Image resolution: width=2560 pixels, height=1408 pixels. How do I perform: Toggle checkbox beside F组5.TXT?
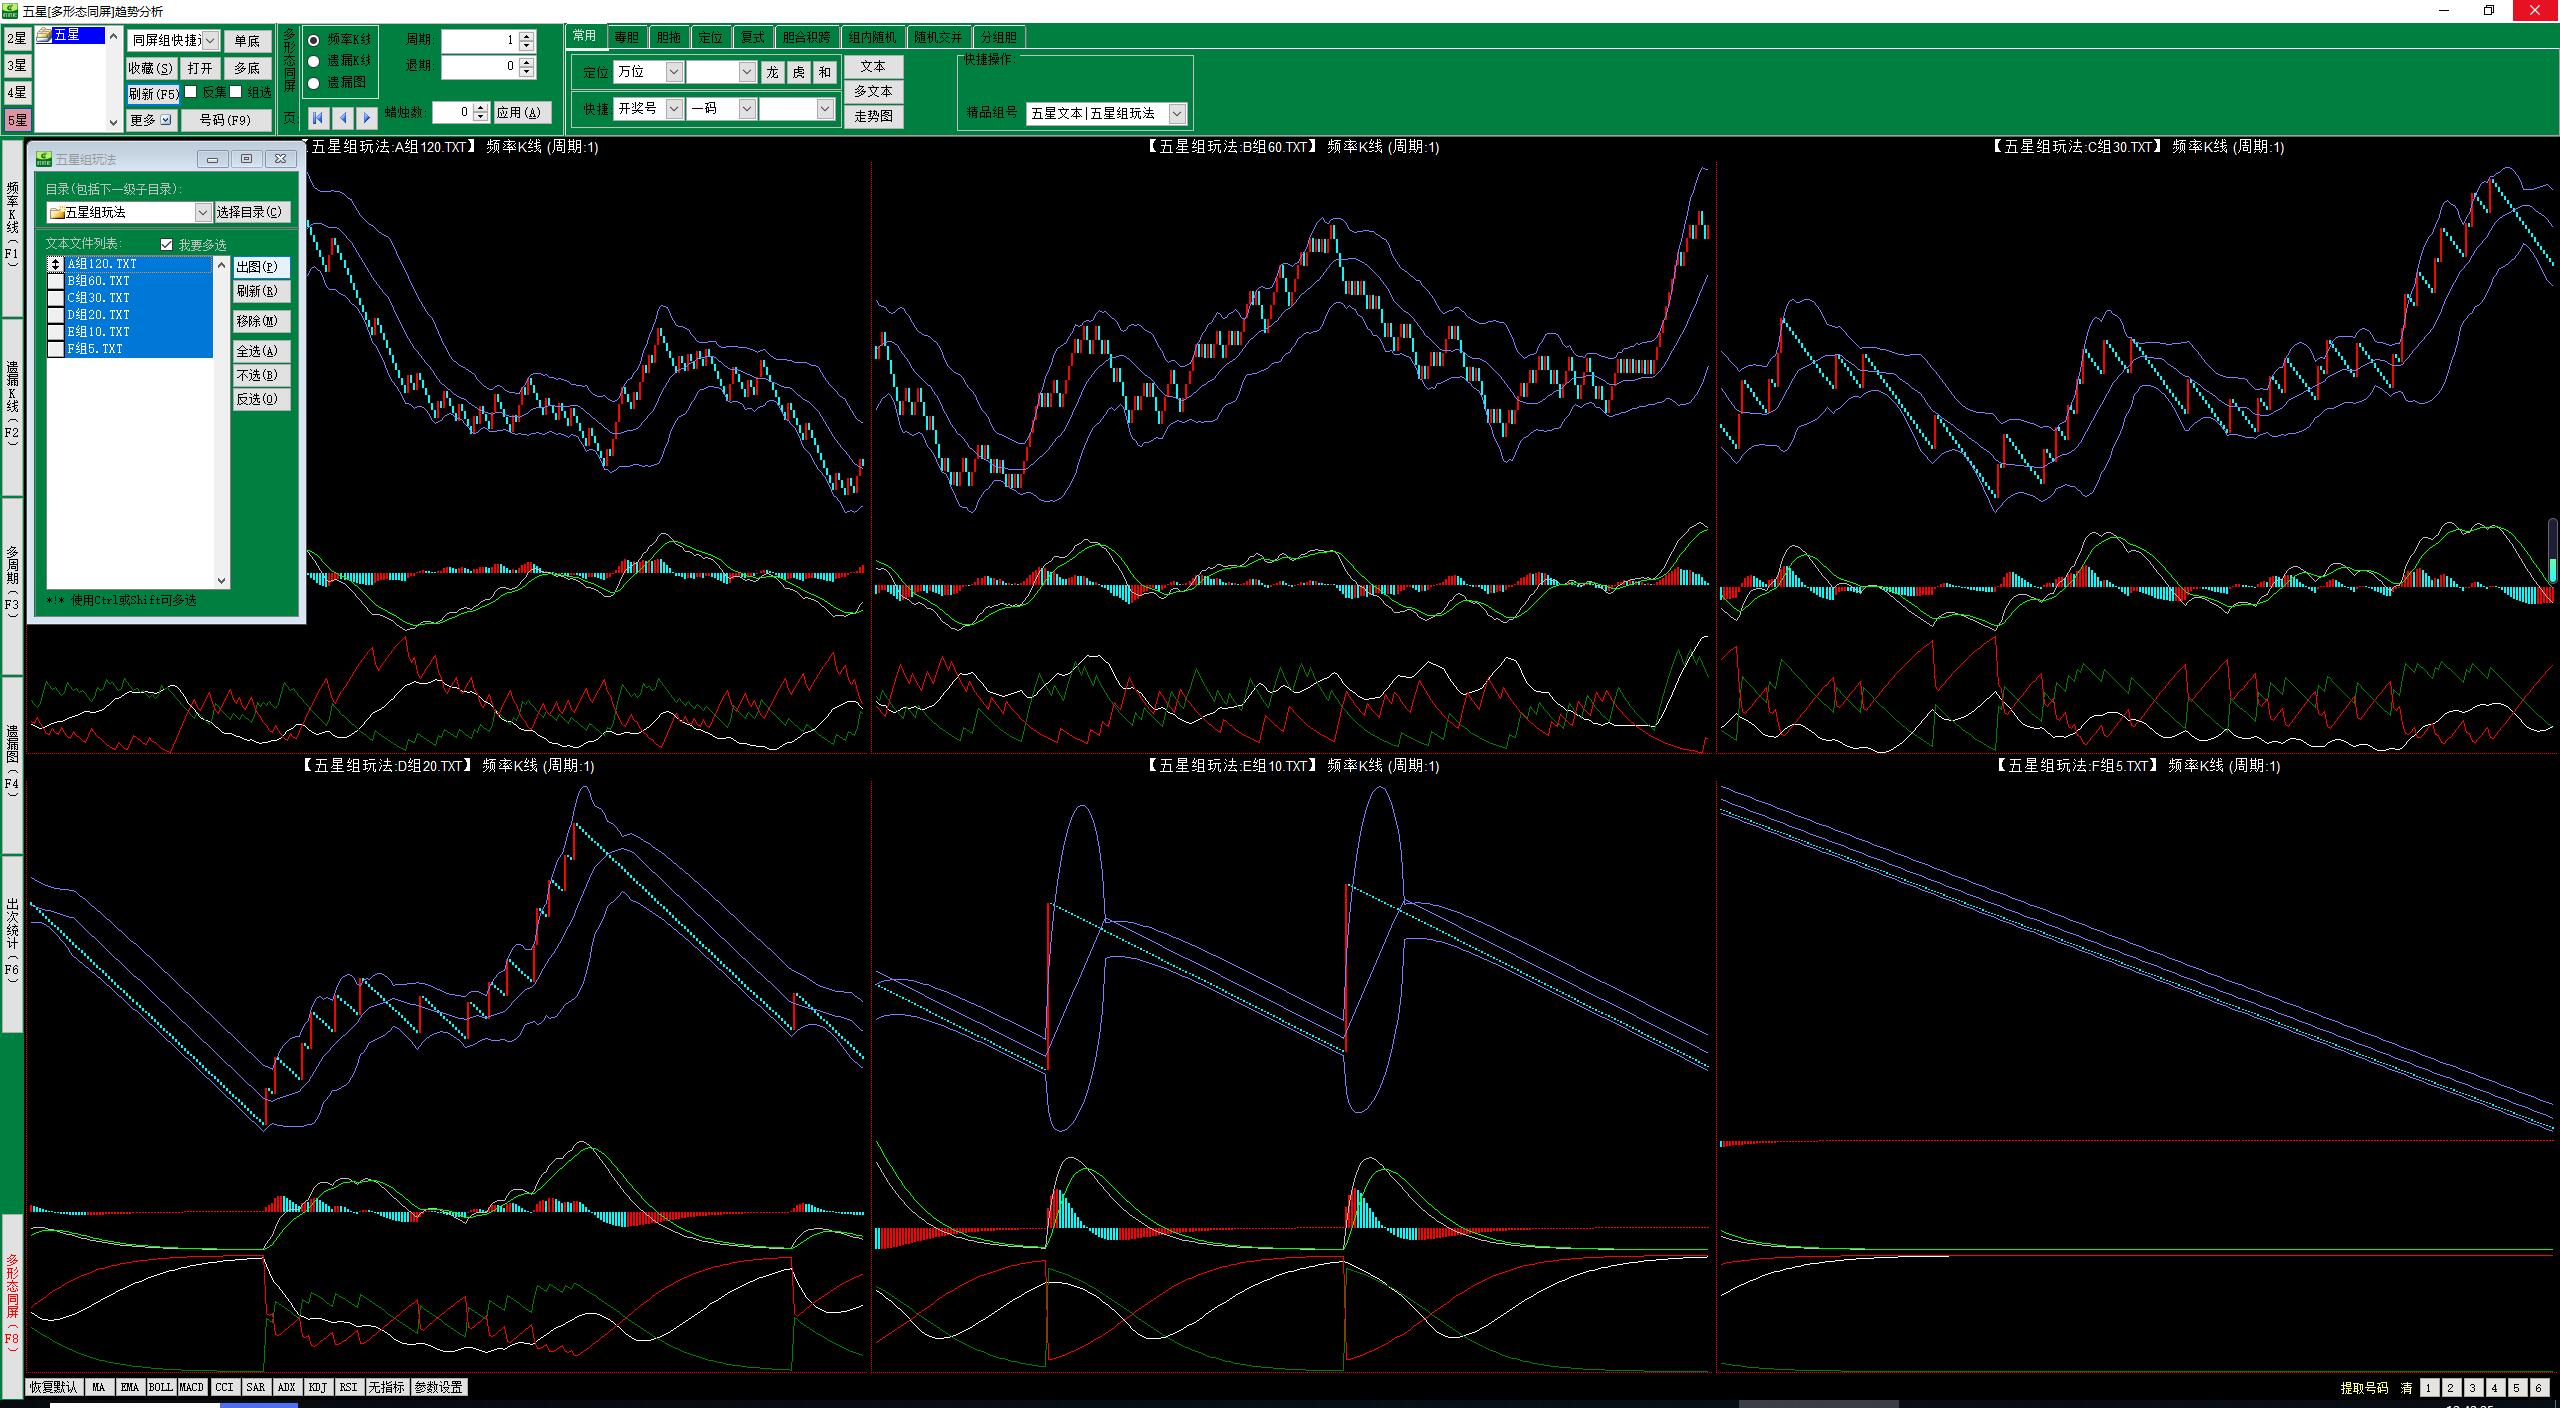pos(56,350)
